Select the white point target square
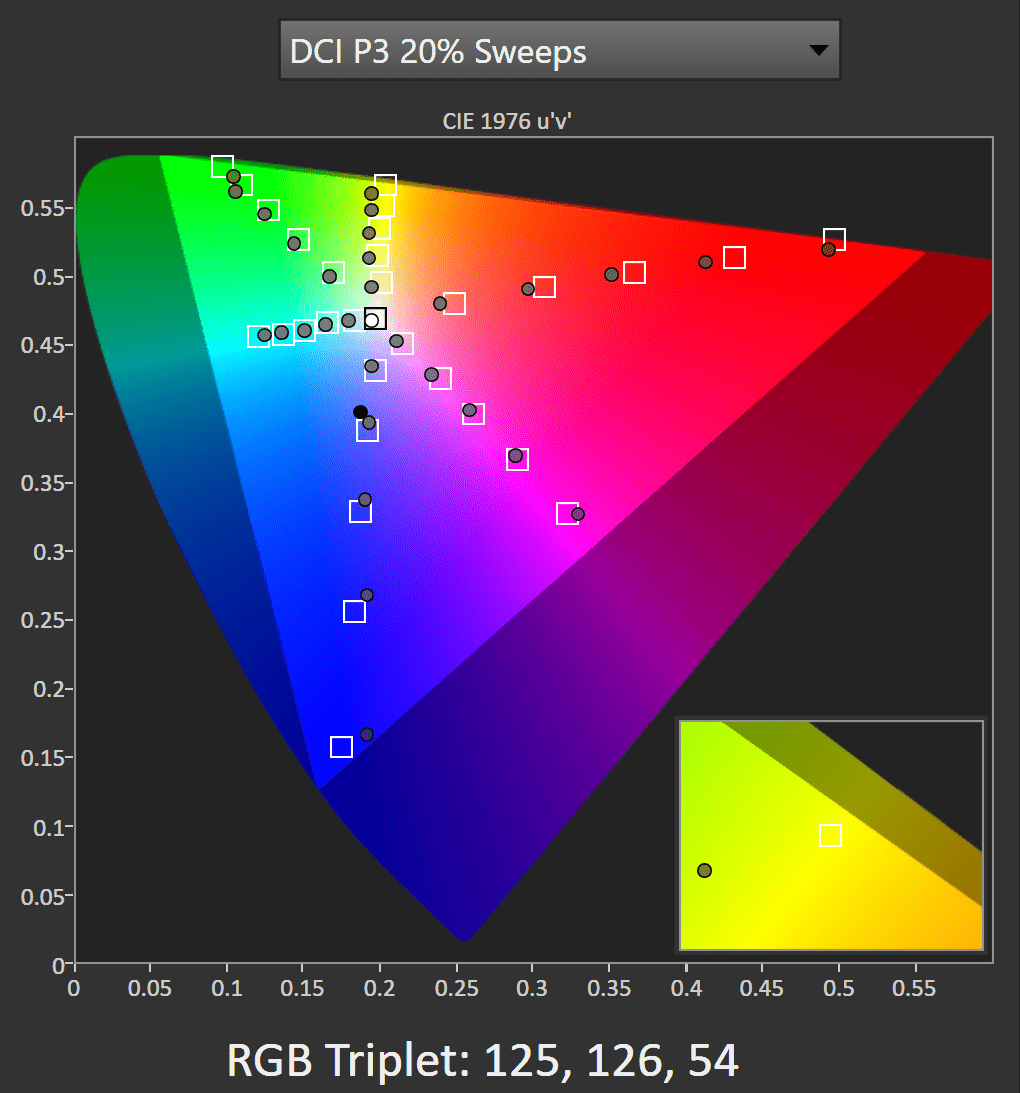 375,319
